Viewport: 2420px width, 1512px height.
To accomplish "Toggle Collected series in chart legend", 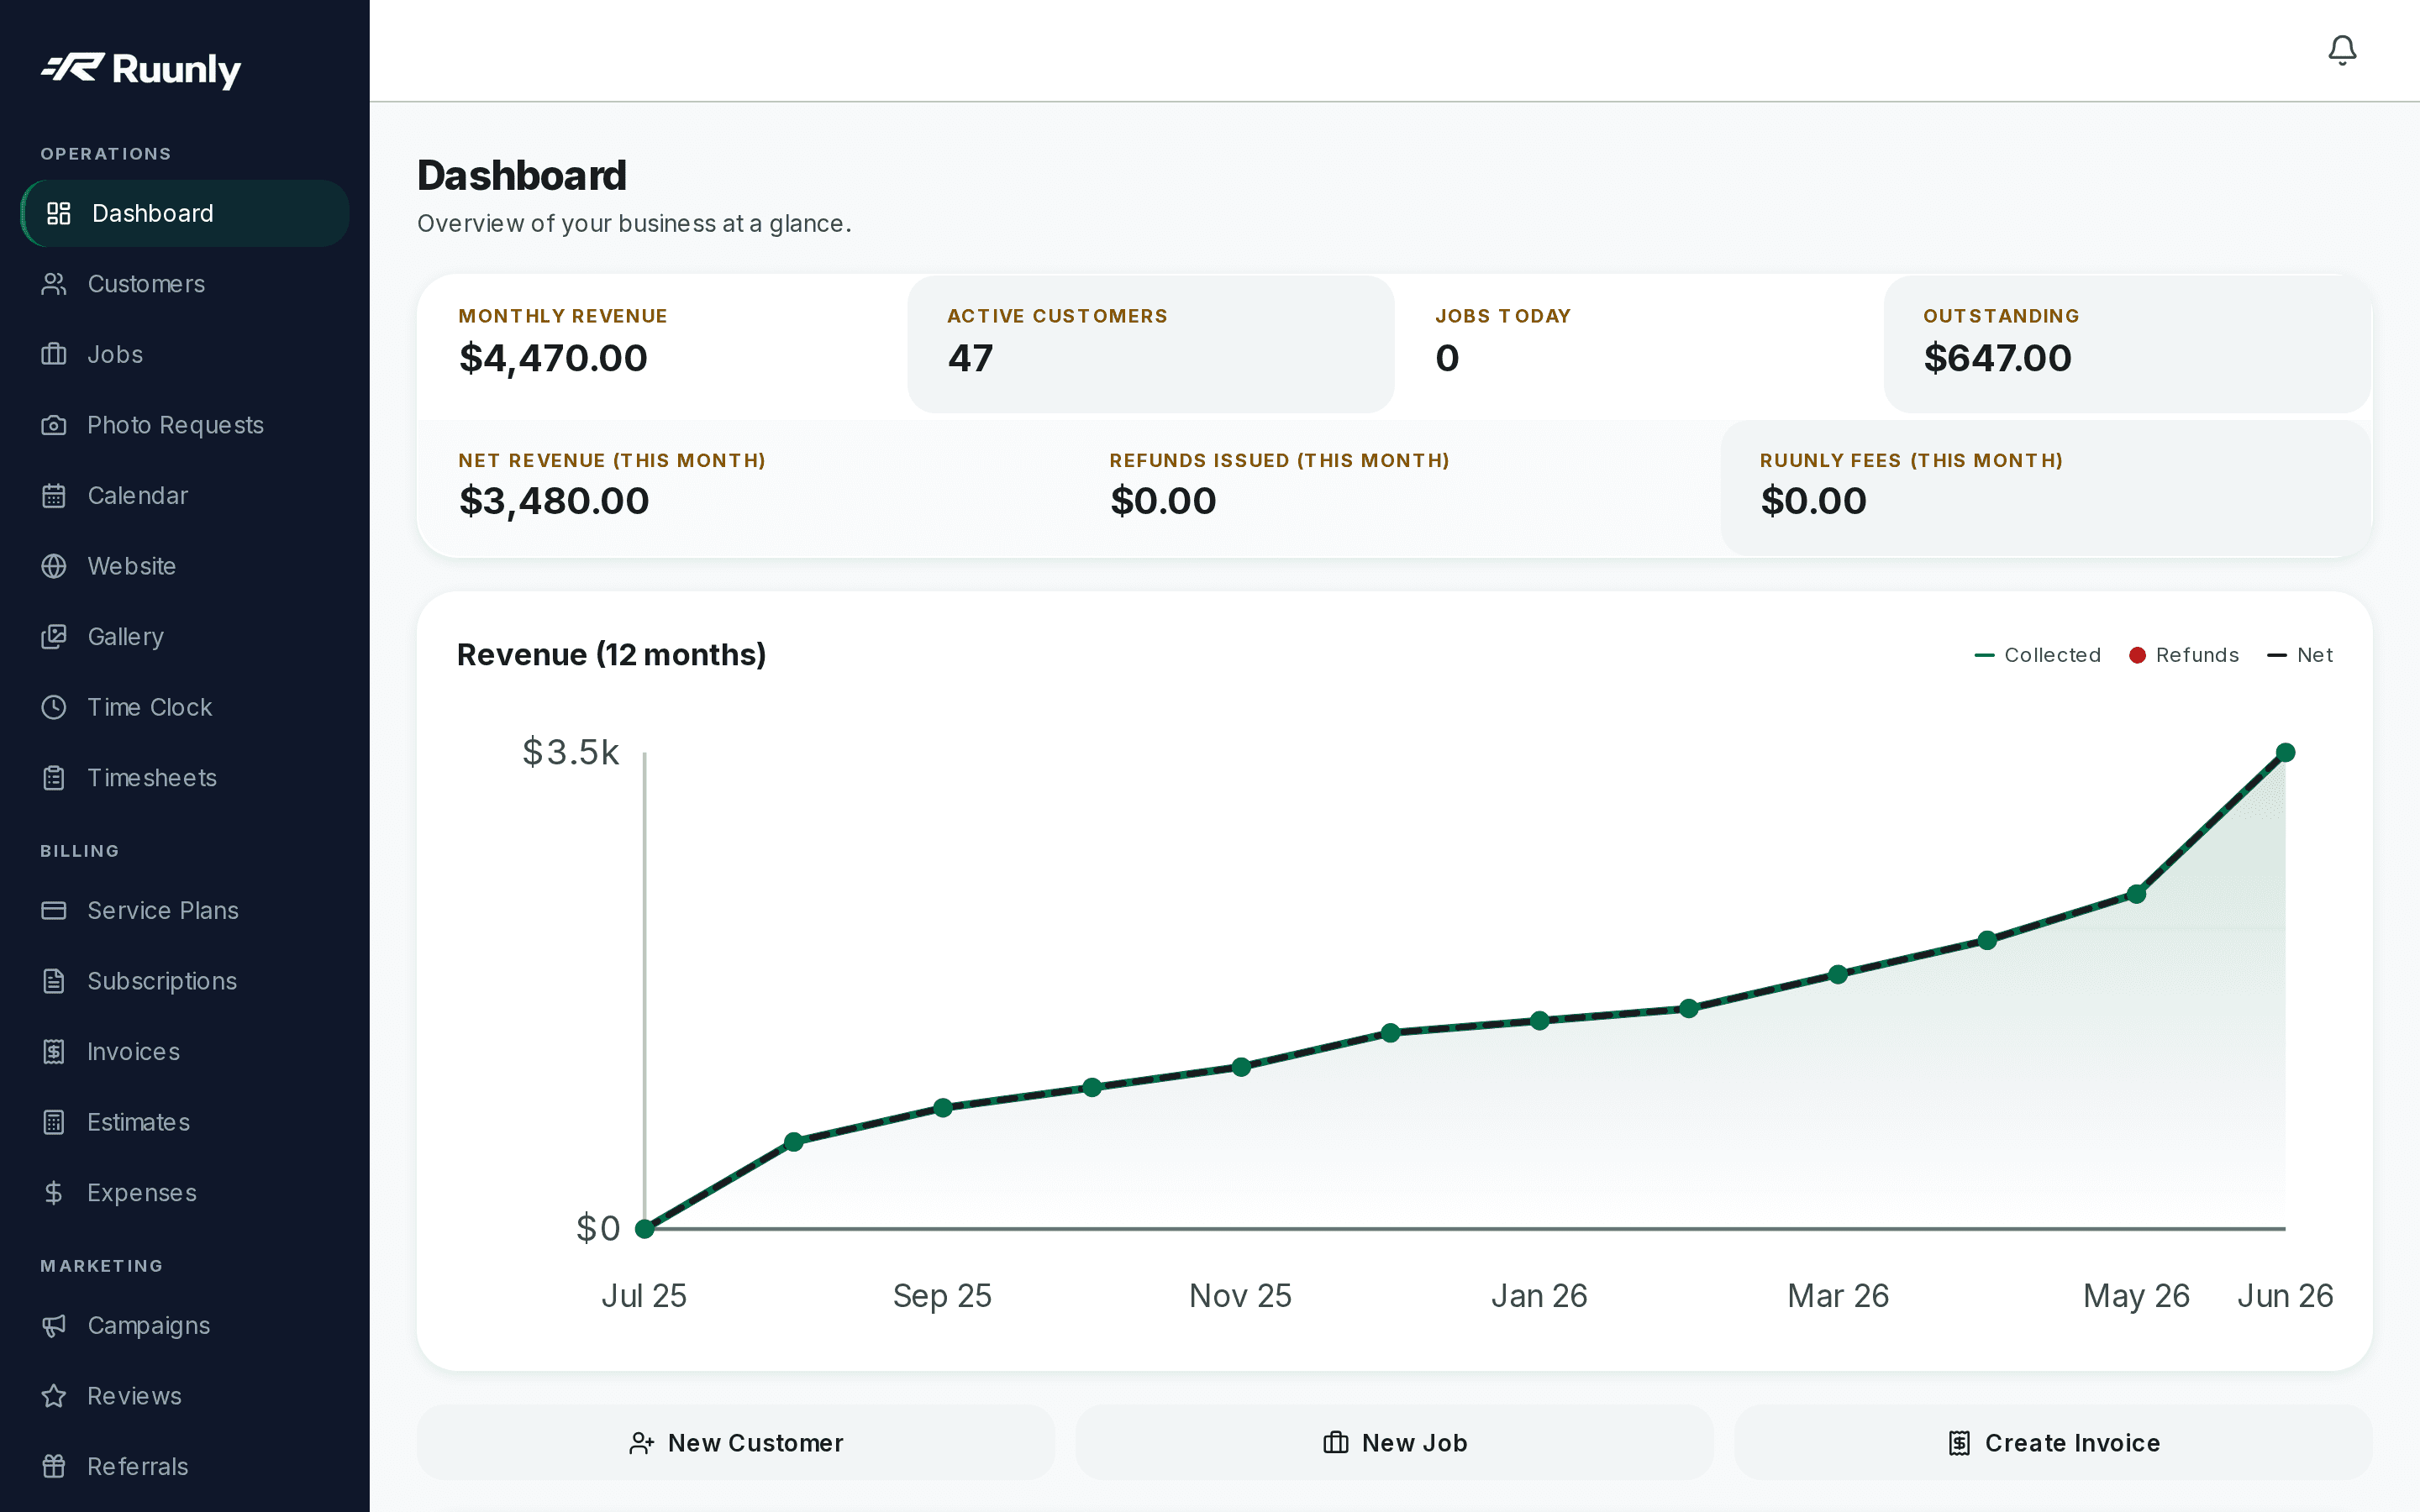I will pyautogui.click(x=2037, y=655).
